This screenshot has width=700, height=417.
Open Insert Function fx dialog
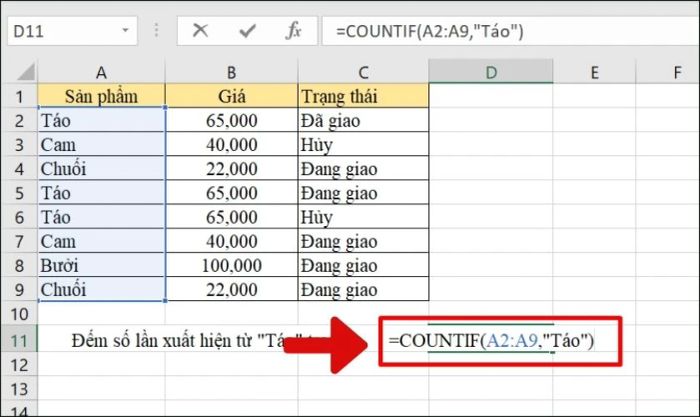293,31
